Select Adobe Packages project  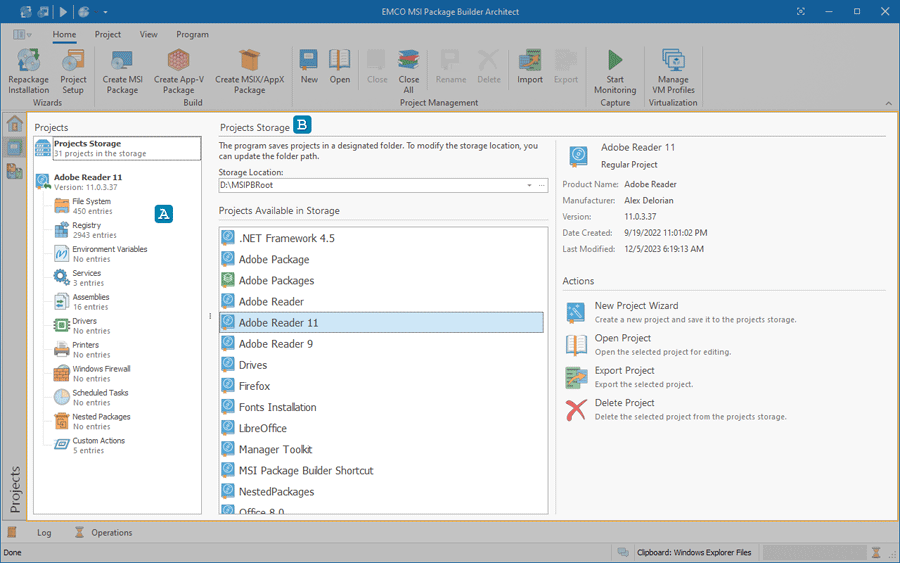pyautogui.click(x=381, y=281)
